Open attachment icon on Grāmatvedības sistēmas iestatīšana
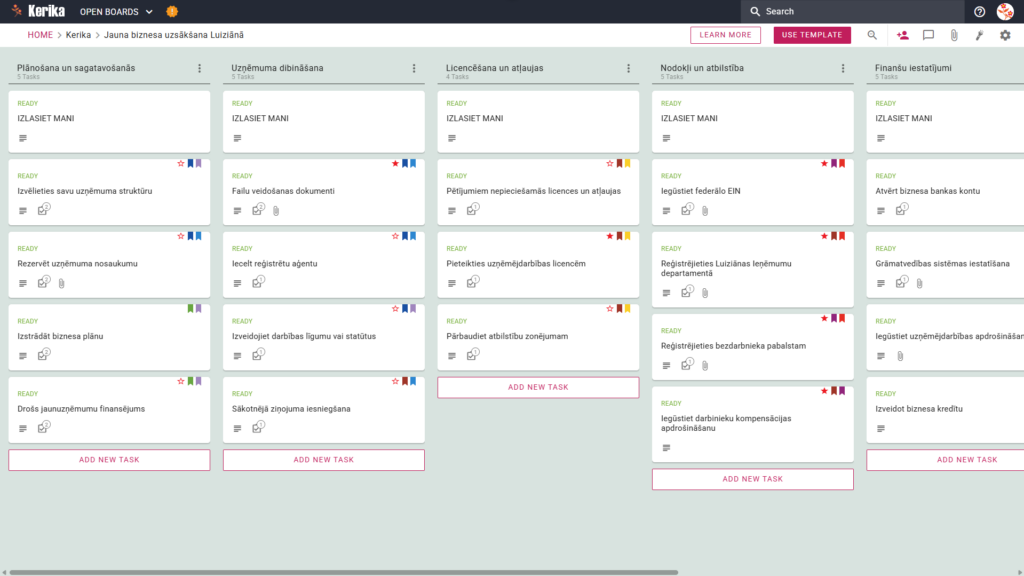 920,283
